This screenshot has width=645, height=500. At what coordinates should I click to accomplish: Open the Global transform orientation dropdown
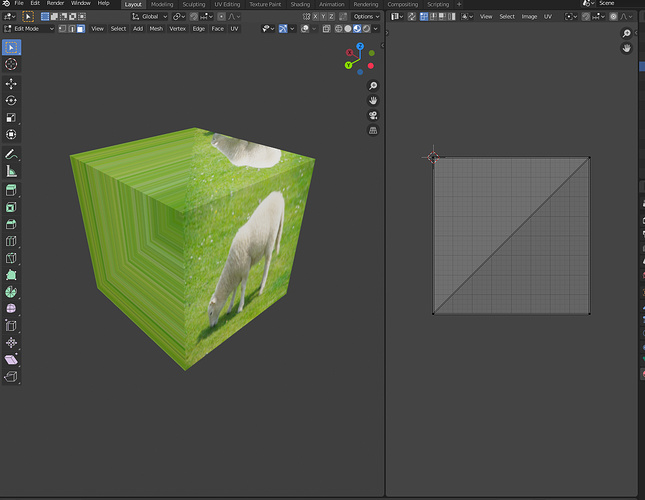click(149, 16)
